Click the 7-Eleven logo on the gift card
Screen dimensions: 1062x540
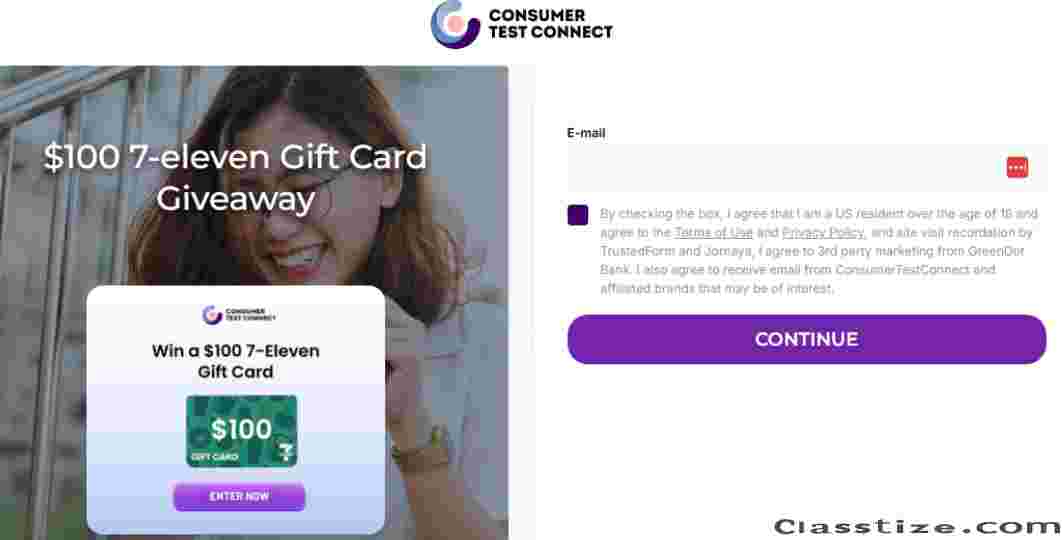point(286,451)
